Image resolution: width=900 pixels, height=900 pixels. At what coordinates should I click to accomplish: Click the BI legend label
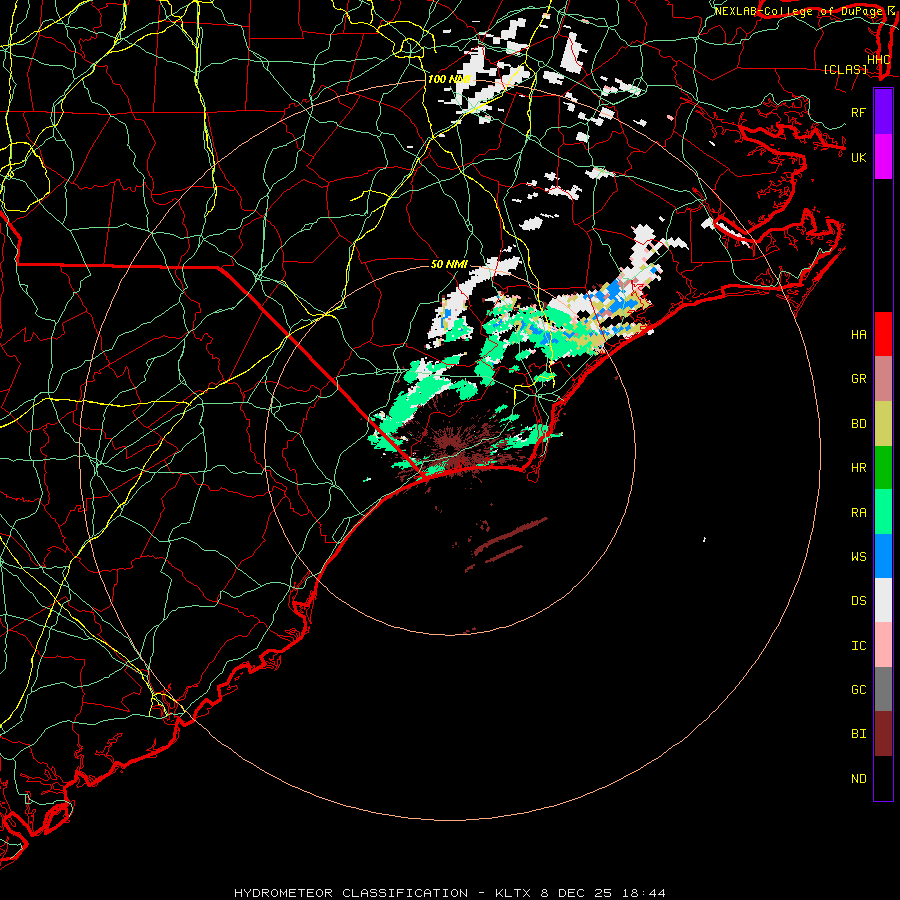click(x=859, y=734)
